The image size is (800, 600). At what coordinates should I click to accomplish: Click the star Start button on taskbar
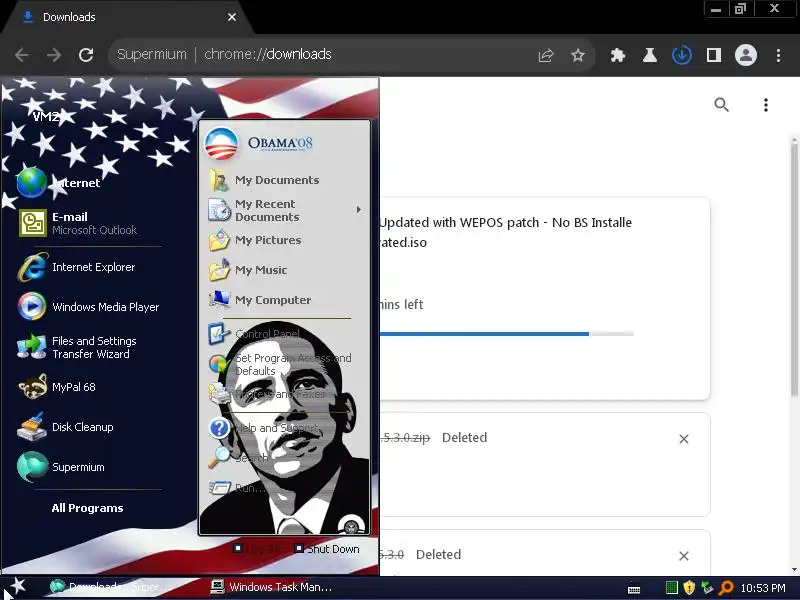18,587
